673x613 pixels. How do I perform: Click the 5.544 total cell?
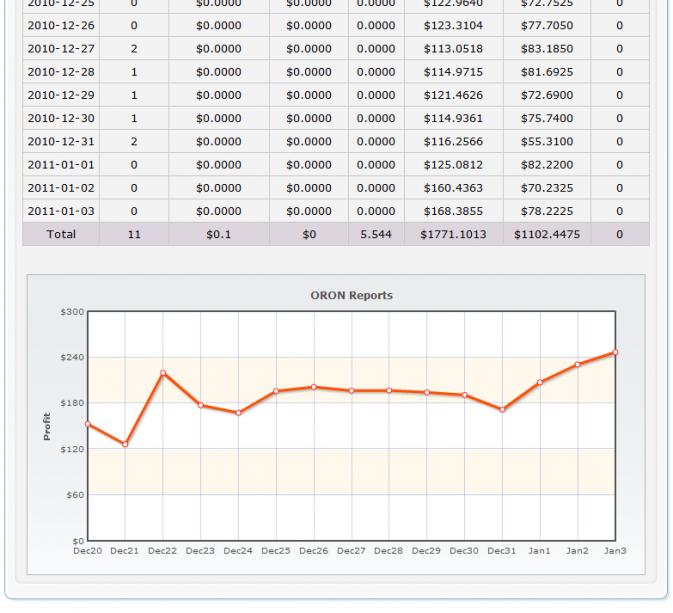pos(376,234)
